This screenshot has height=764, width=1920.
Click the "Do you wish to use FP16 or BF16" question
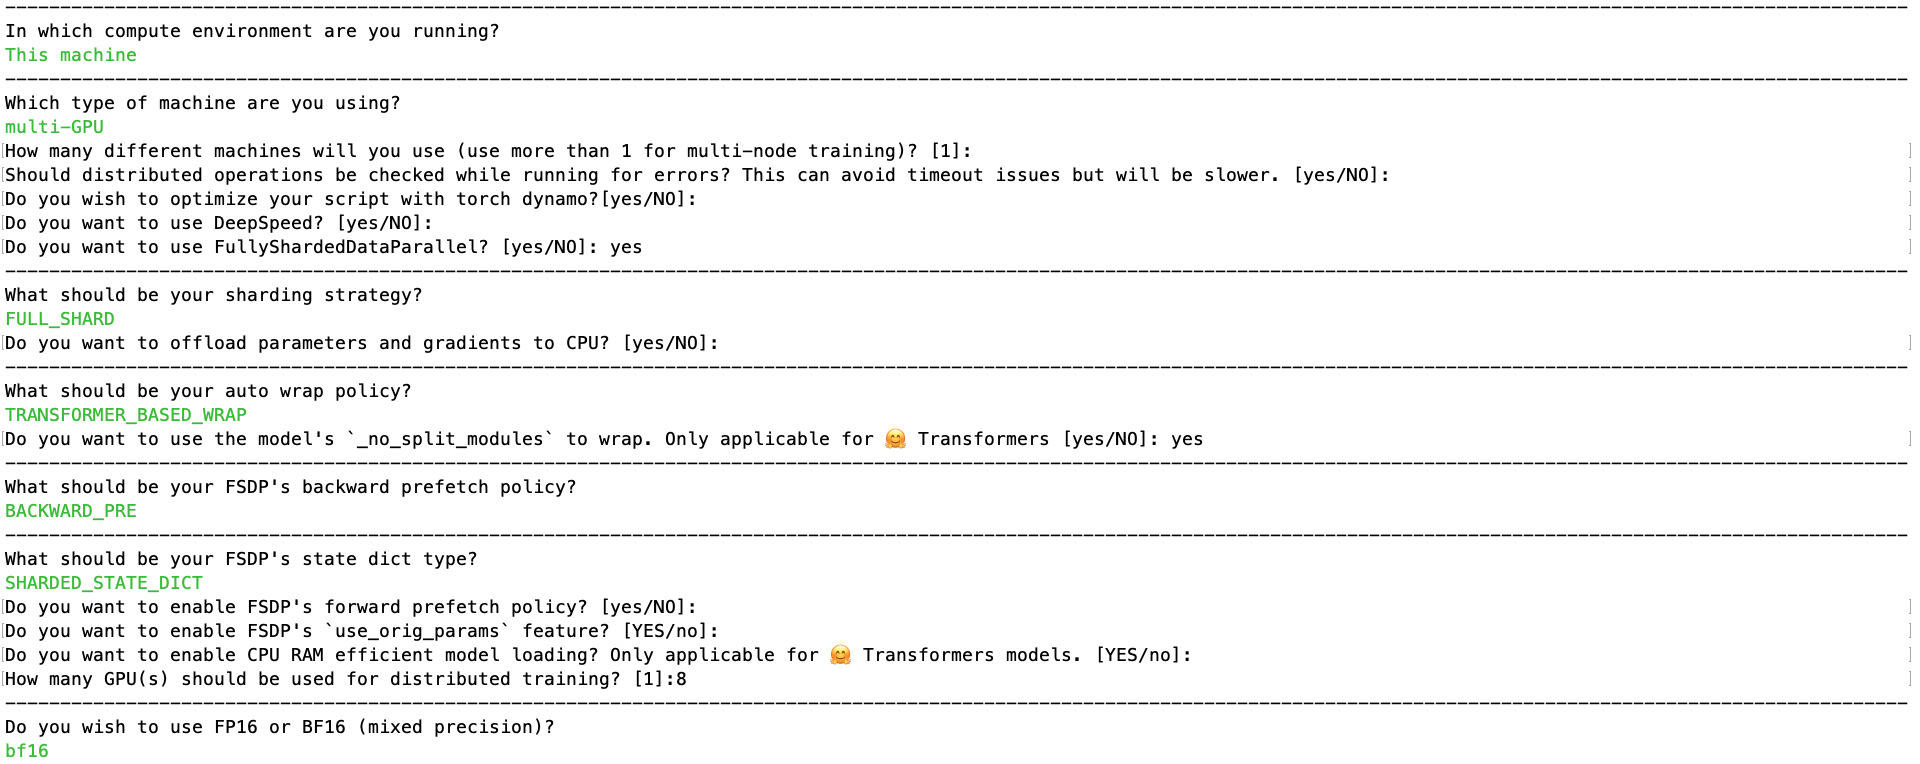[280, 727]
